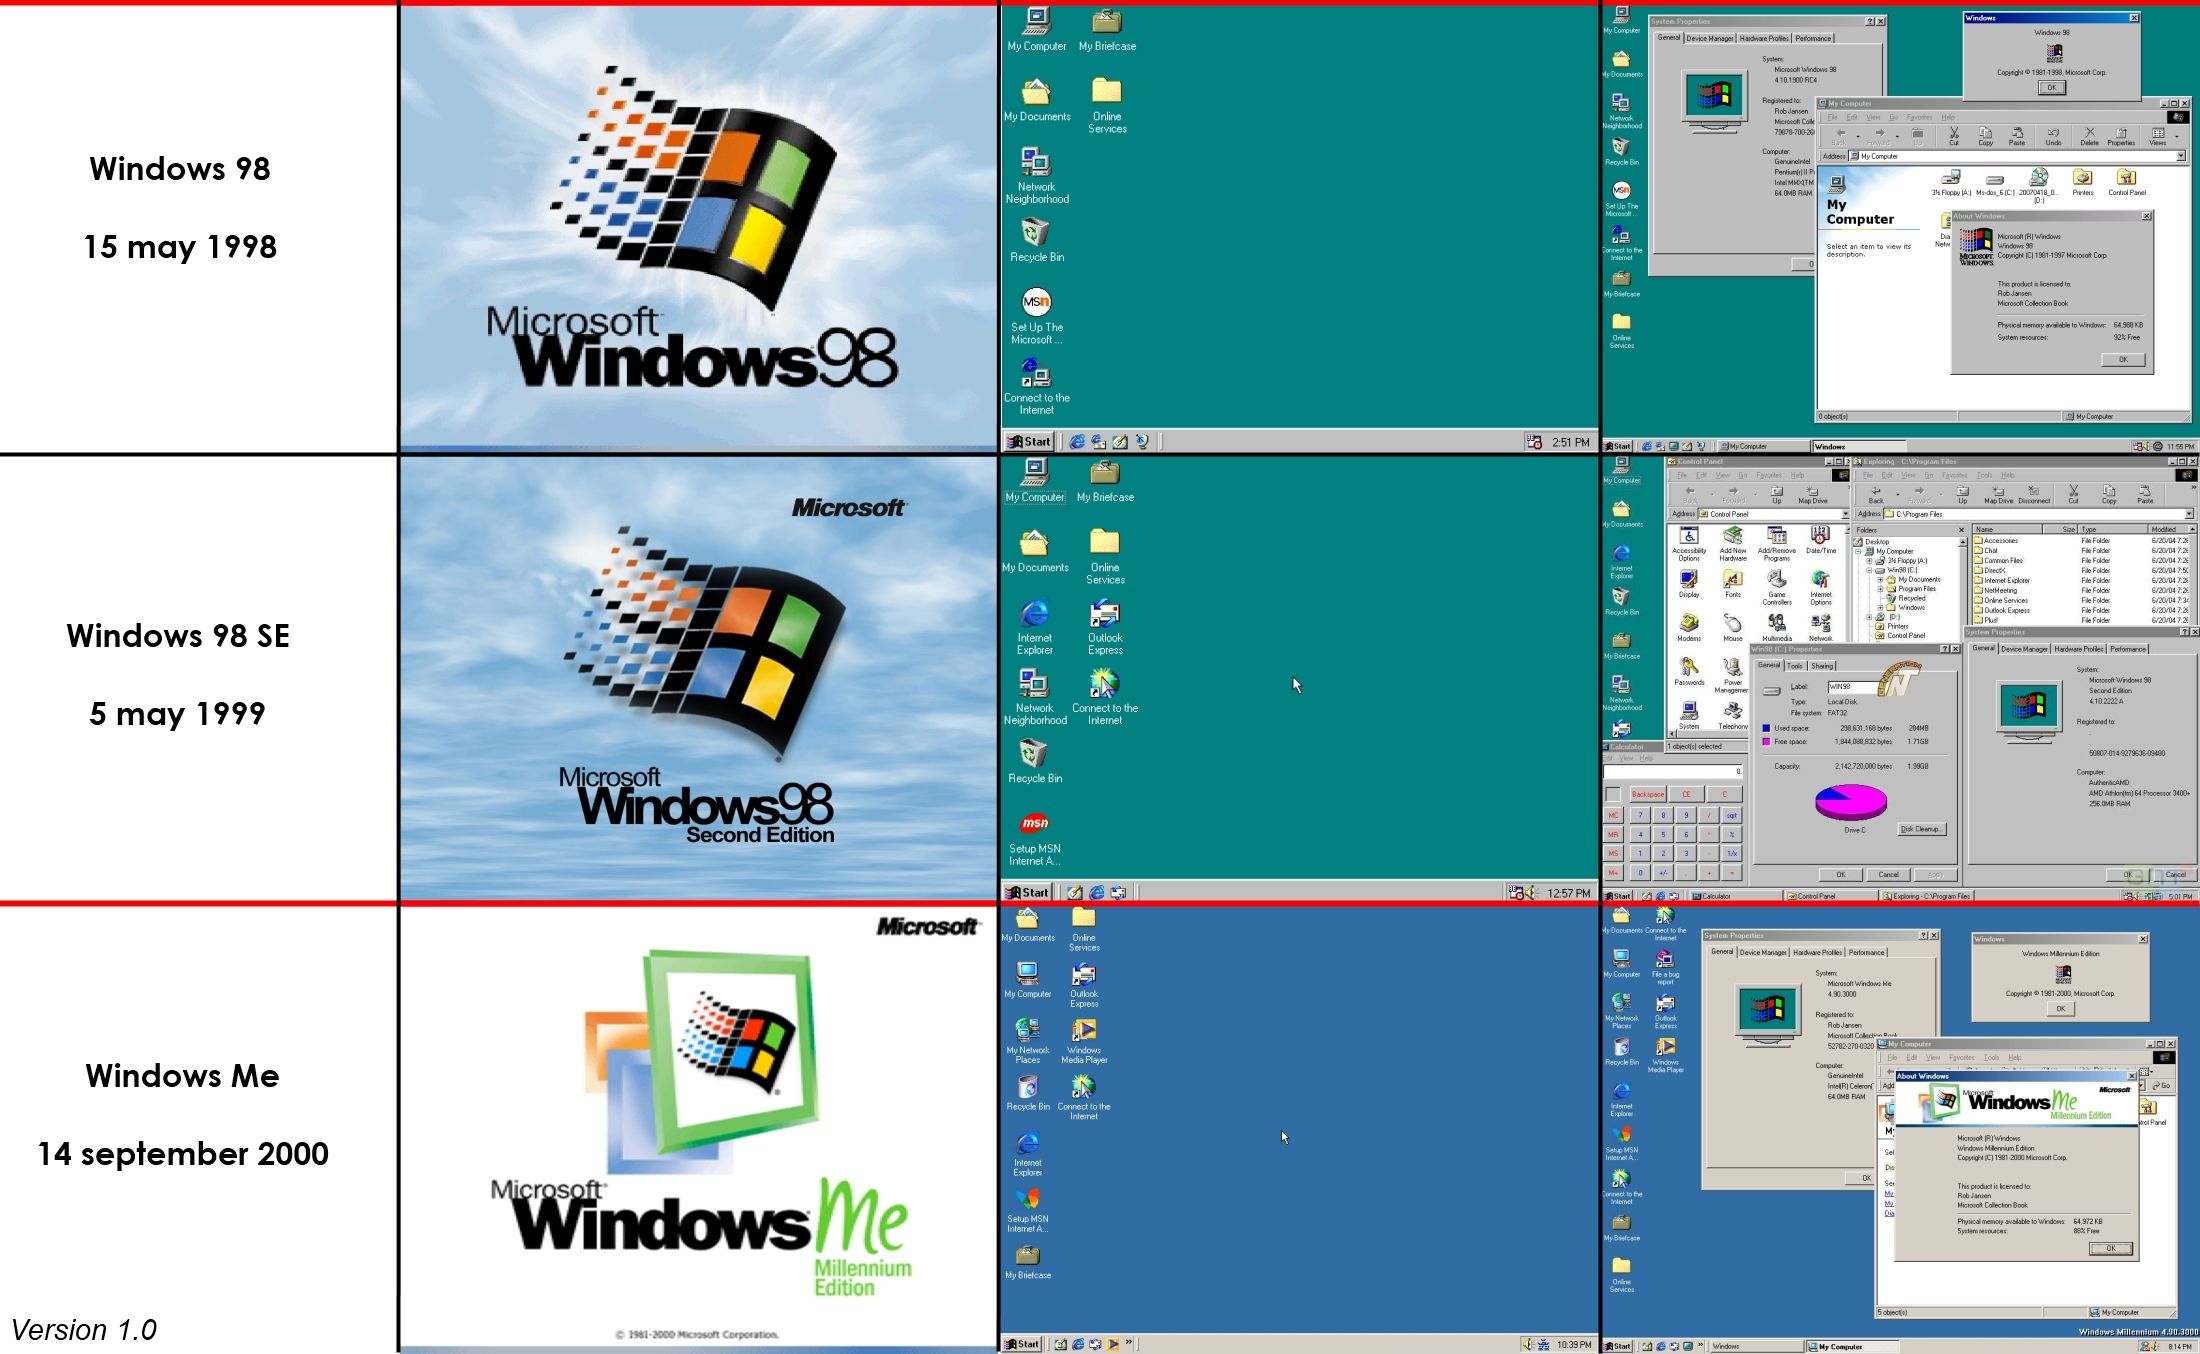Click Delete in the Windows 98 My Computer toolbar

(x=2089, y=137)
